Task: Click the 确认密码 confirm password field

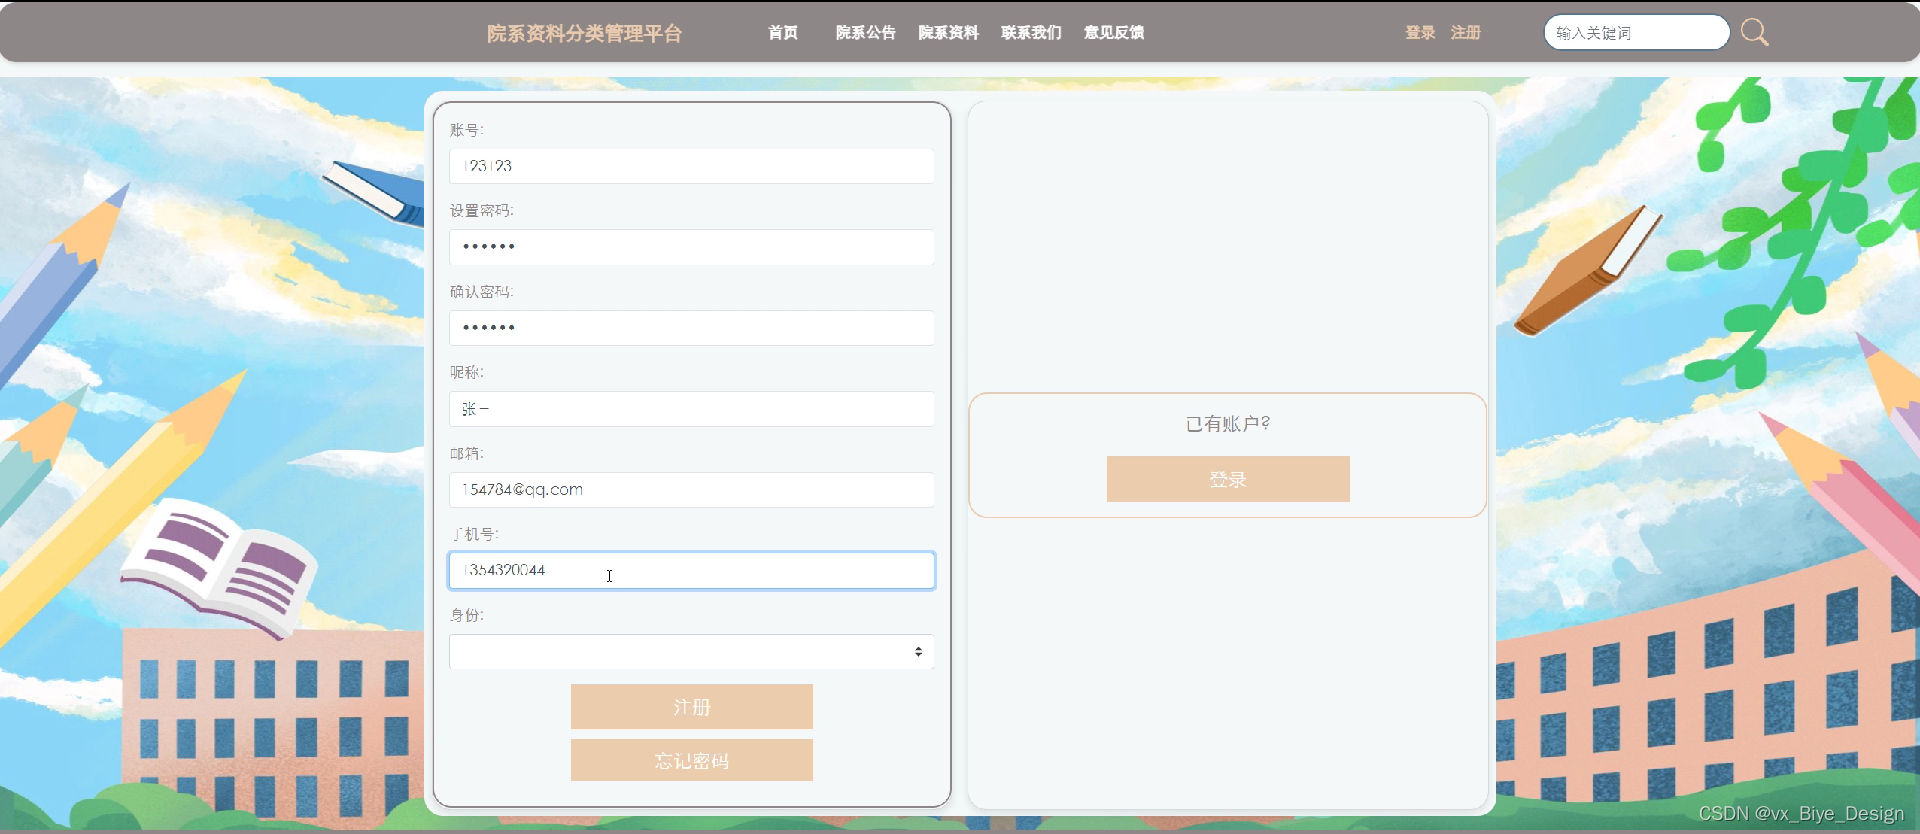Action: 692,328
